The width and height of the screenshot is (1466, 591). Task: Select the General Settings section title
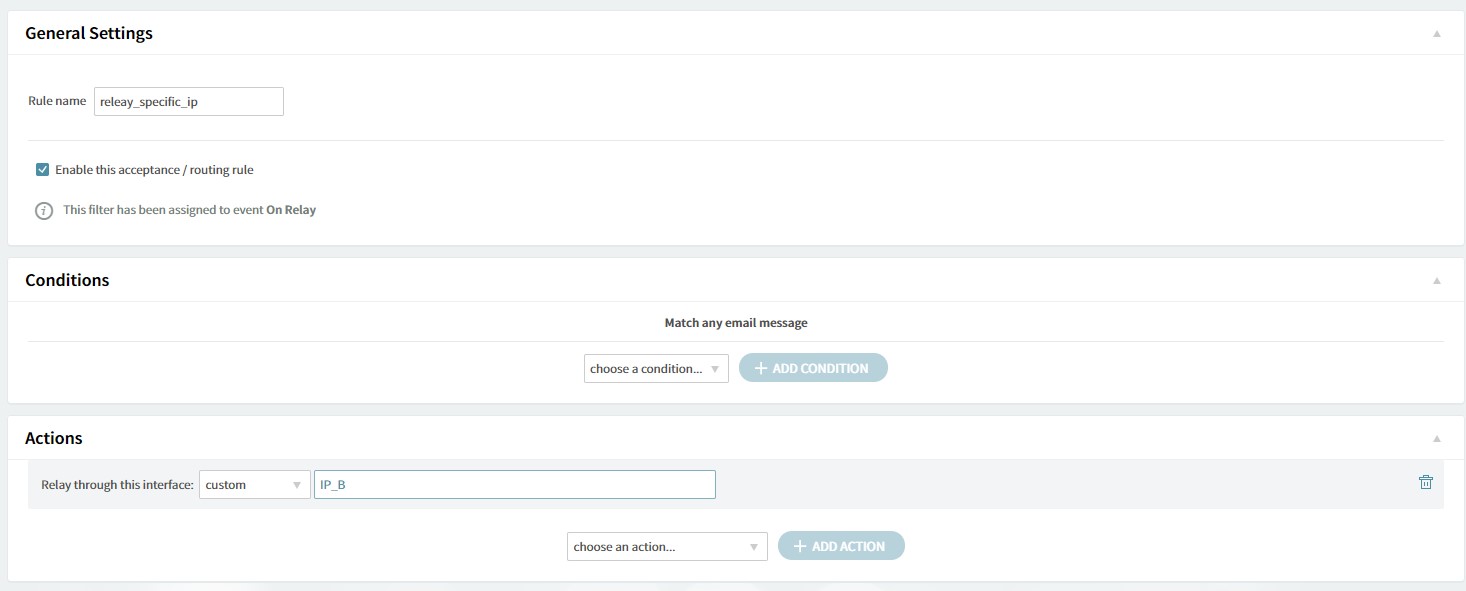pyautogui.click(x=89, y=33)
